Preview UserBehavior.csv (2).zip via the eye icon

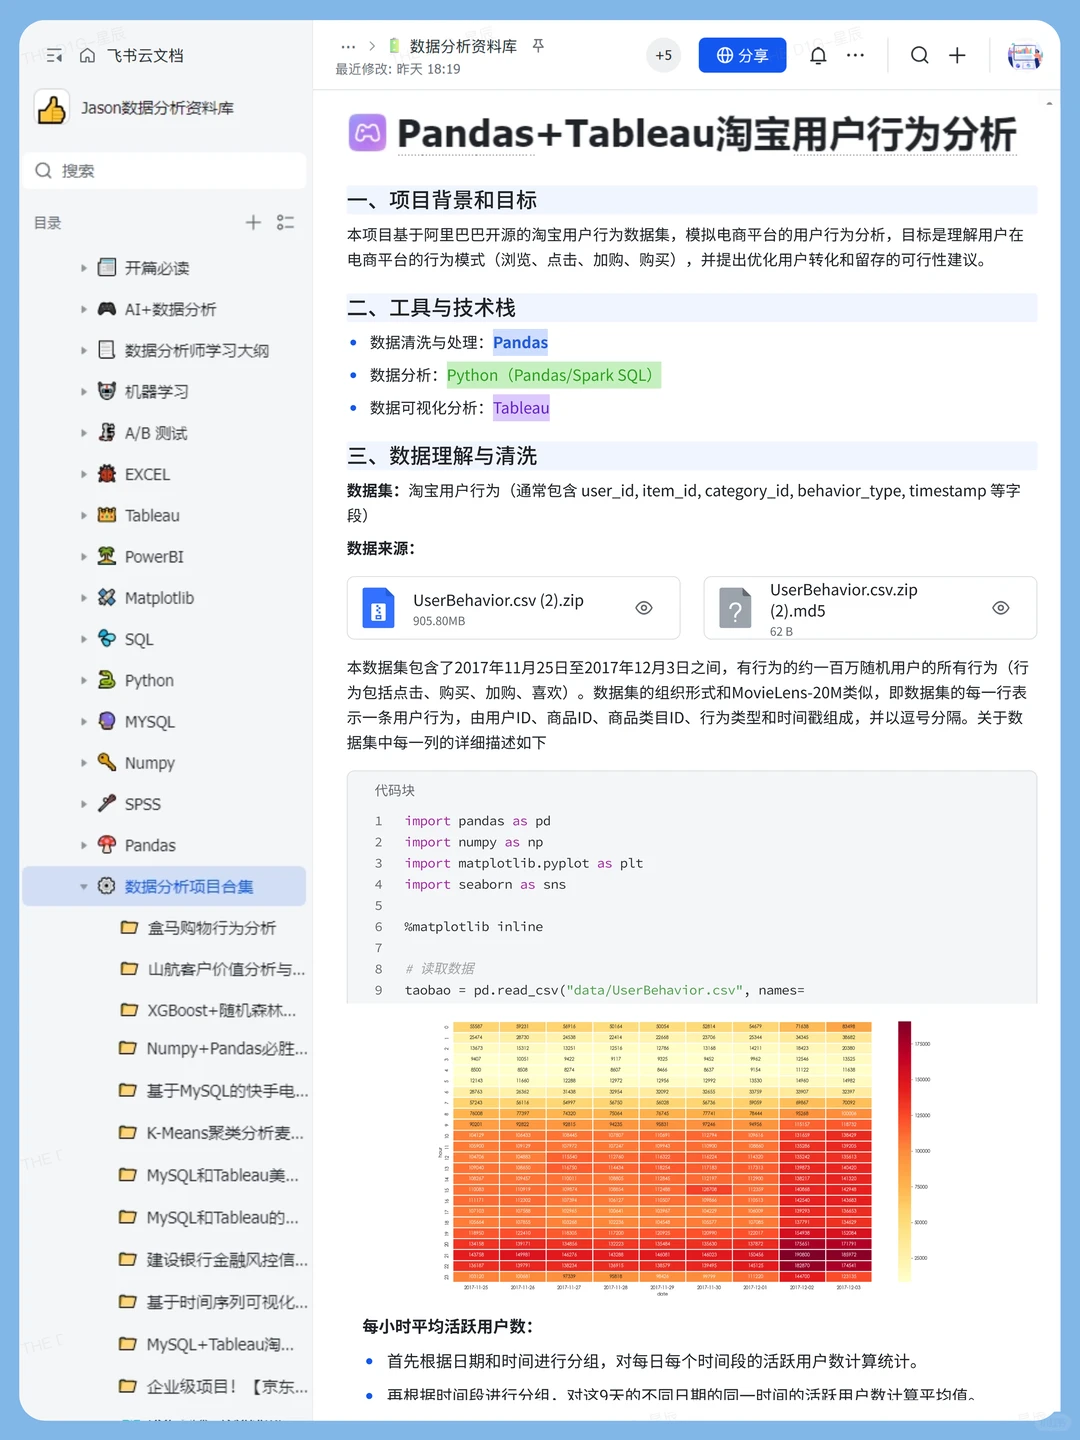pos(644,608)
